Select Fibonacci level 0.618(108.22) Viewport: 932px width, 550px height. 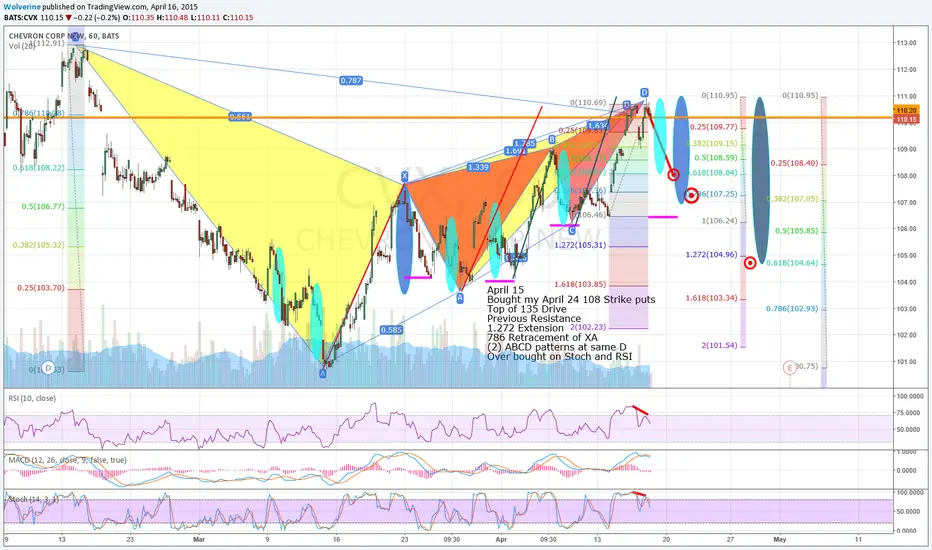click(x=38, y=168)
